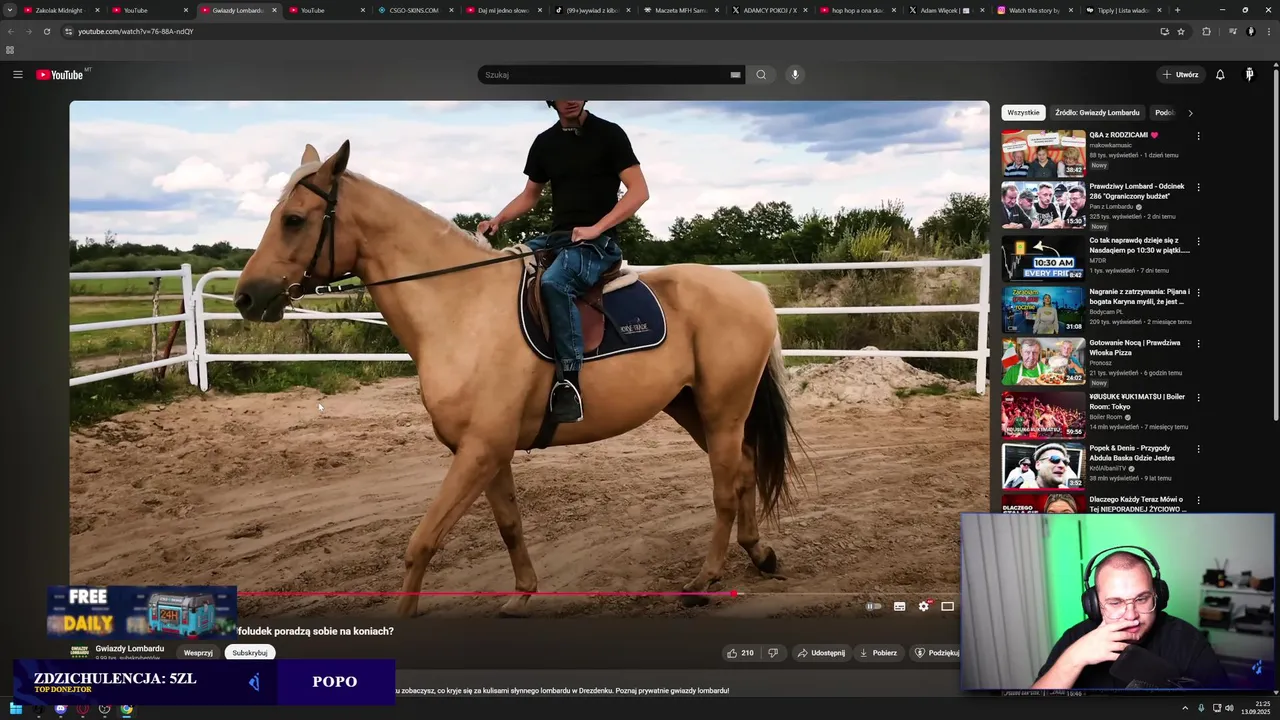The width and height of the screenshot is (1280, 720).
Task: Open video settings gear
Action: pyautogui.click(x=923, y=606)
